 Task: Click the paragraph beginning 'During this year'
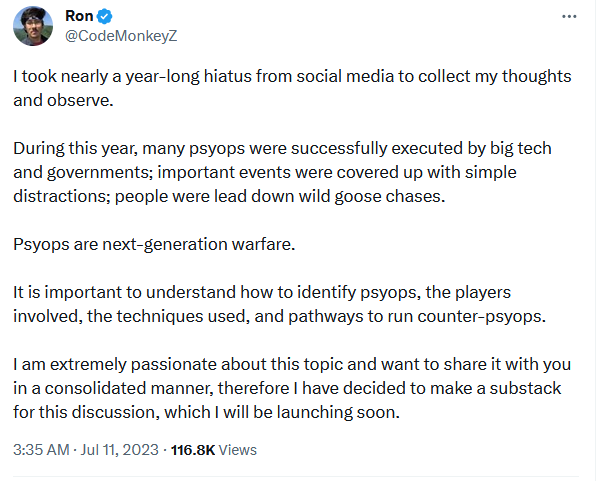(x=282, y=172)
